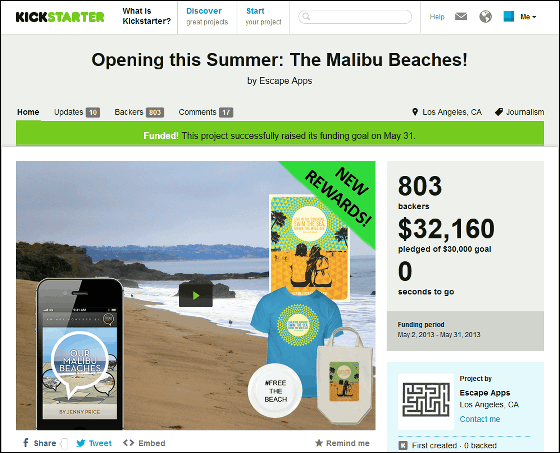
Task: Switch to the Updates tab
Action: (x=77, y=112)
